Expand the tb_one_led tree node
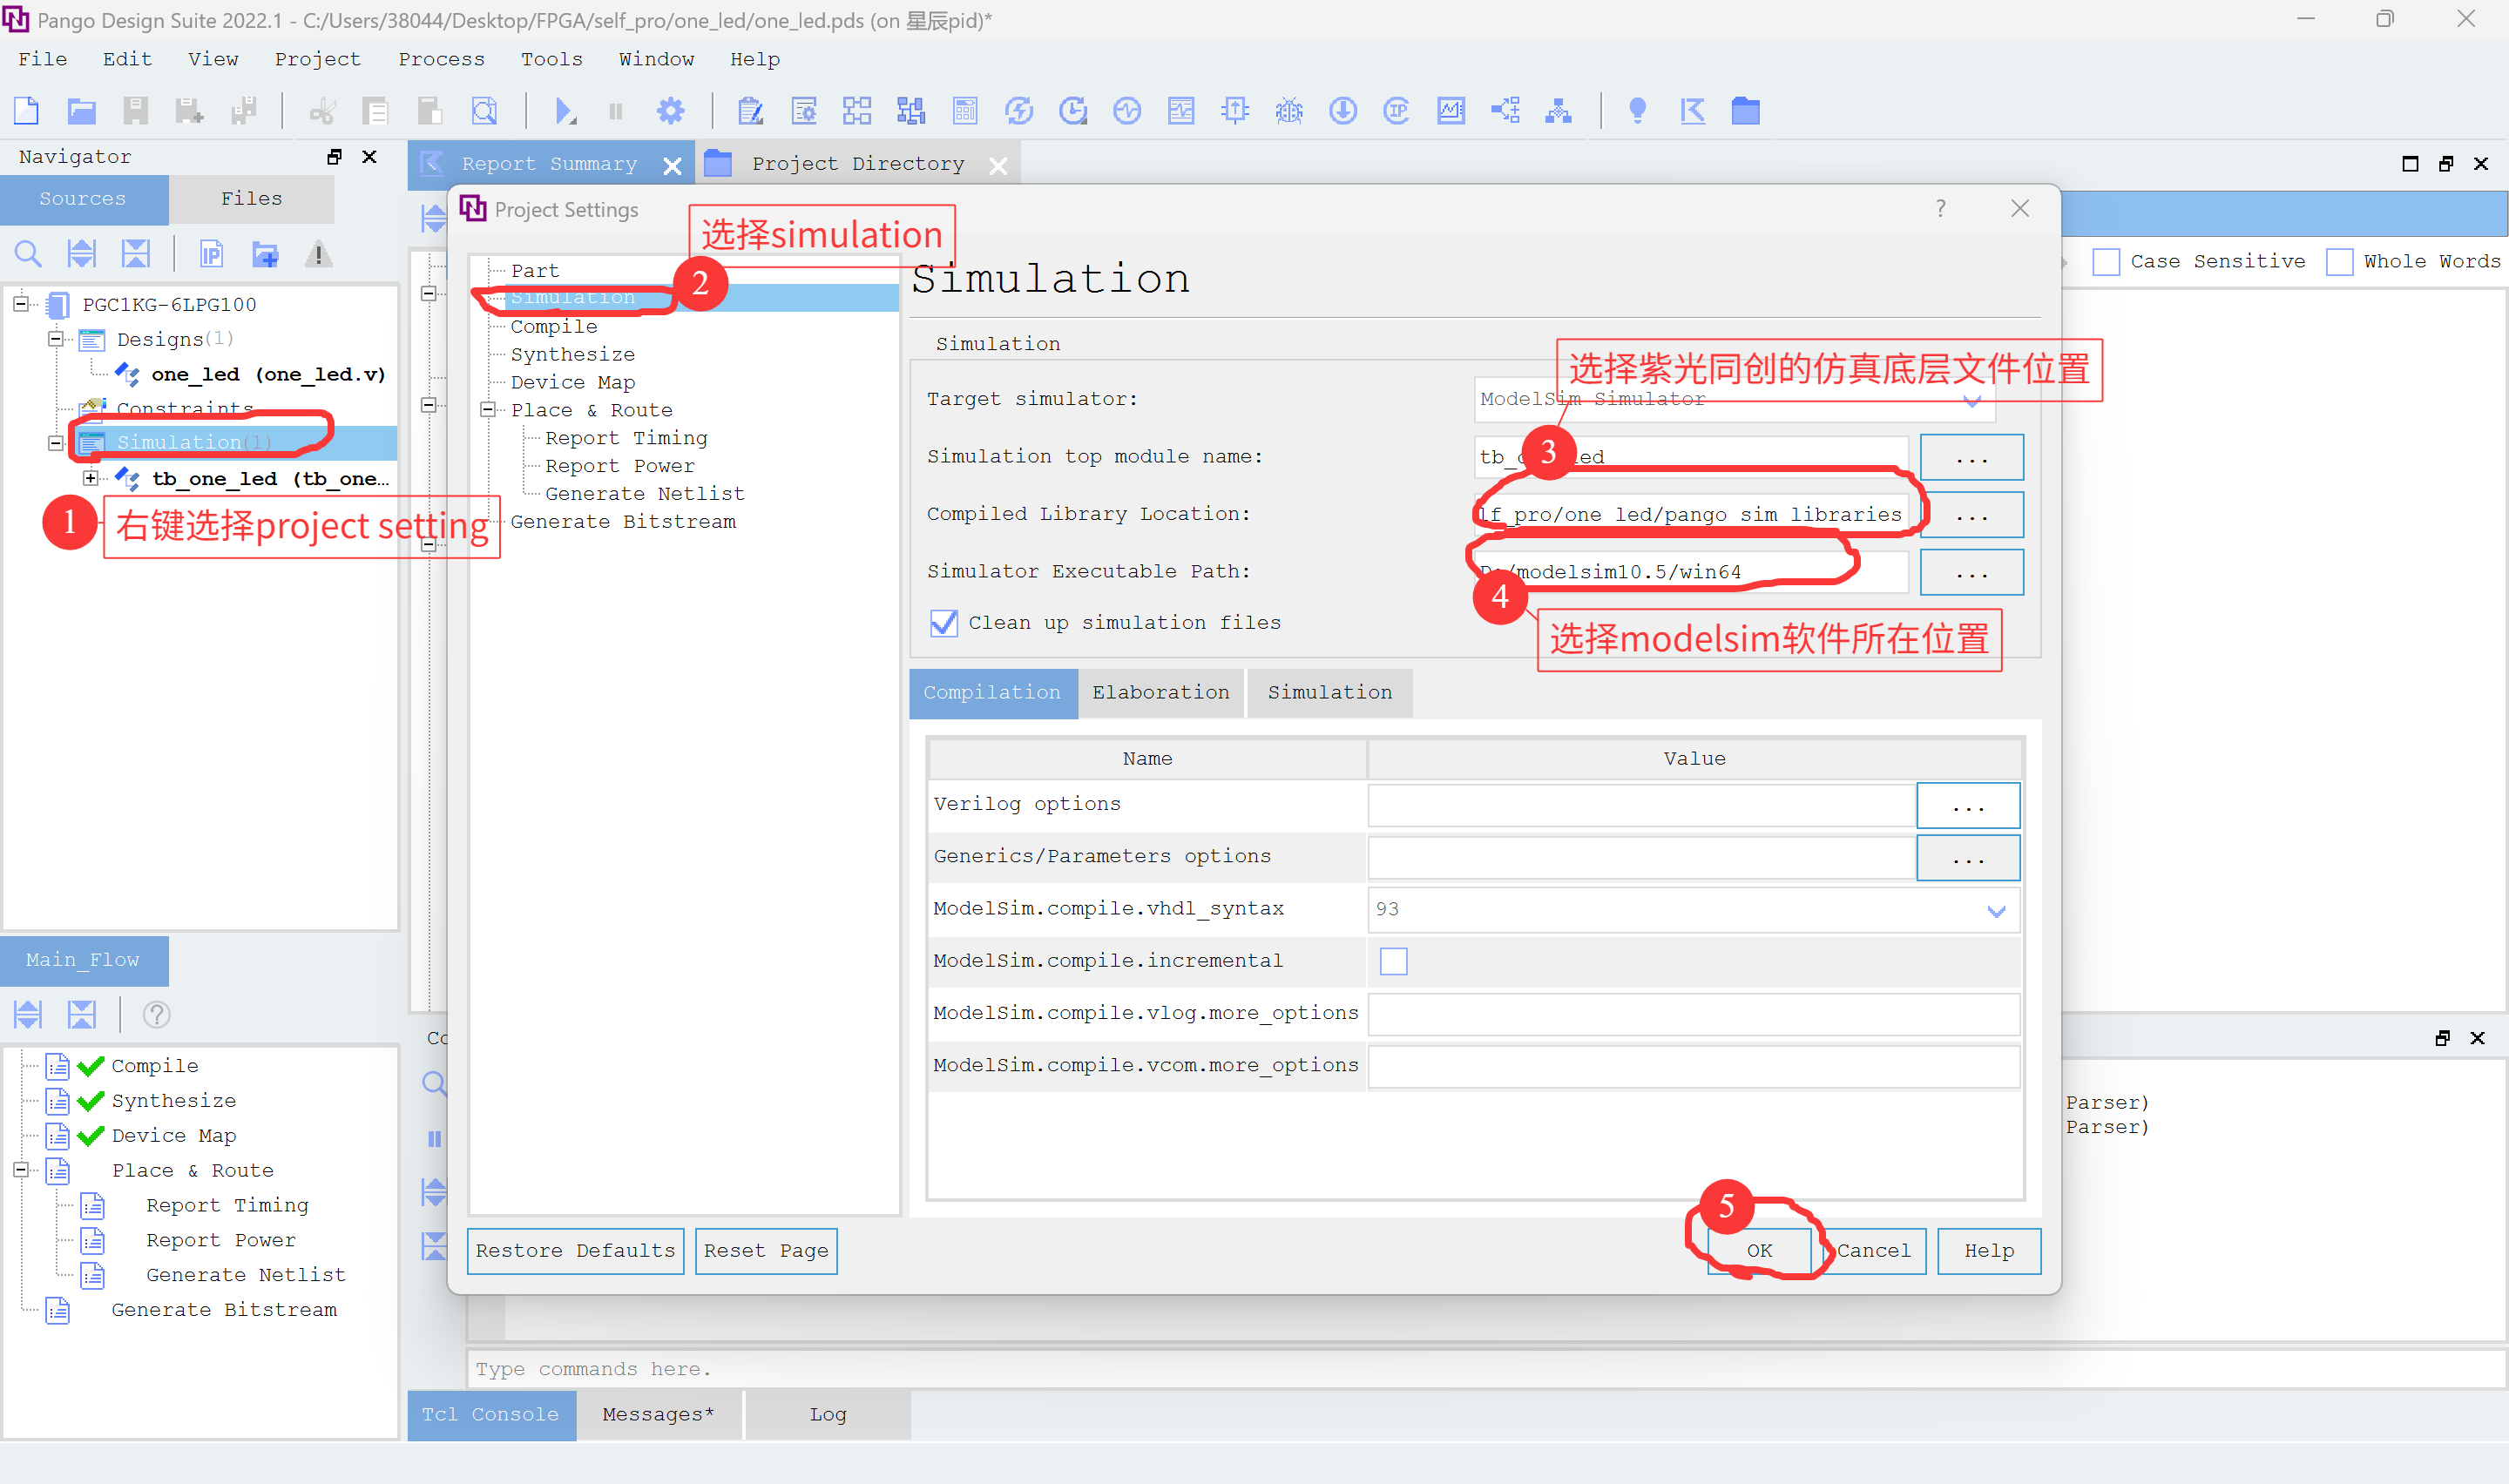This screenshot has width=2509, height=1484. [x=91, y=478]
